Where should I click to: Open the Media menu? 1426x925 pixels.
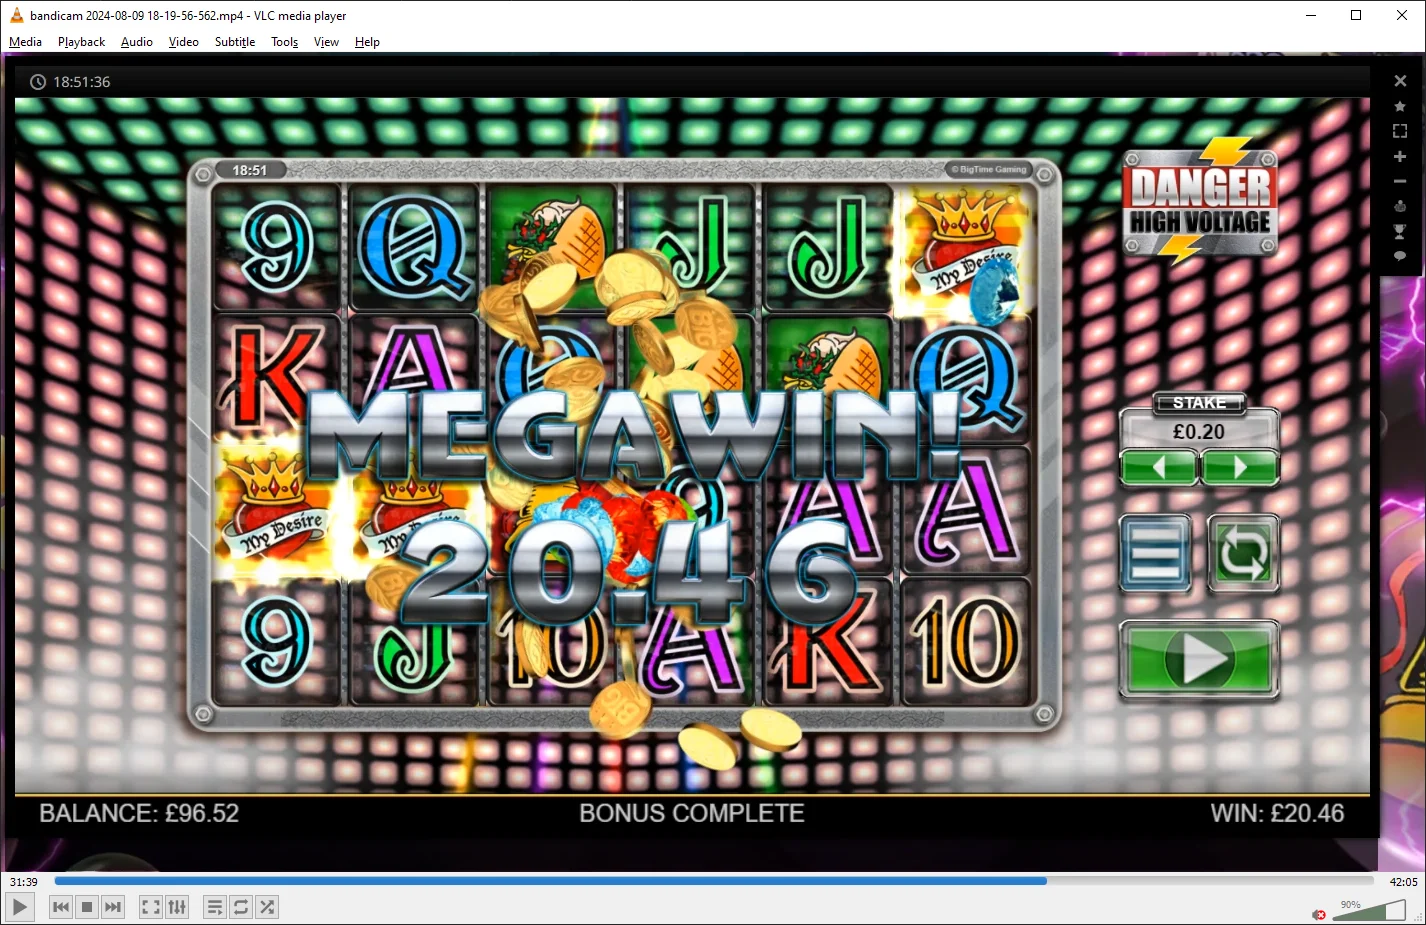coord(25,42)
